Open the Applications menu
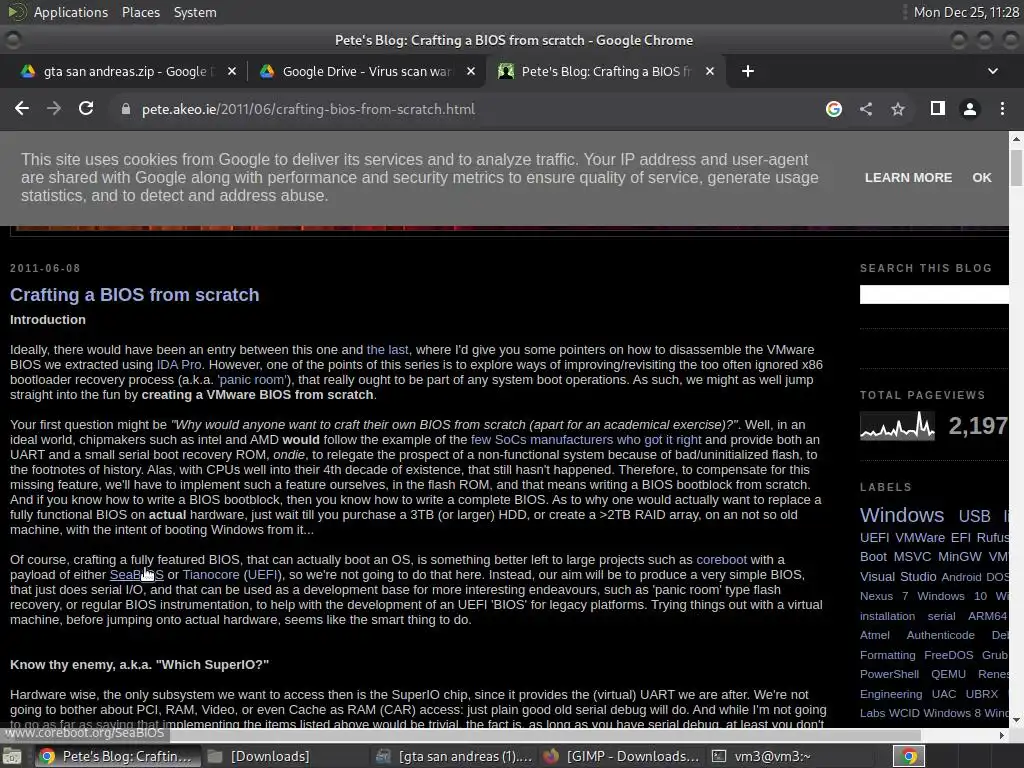 click(71, 12)
